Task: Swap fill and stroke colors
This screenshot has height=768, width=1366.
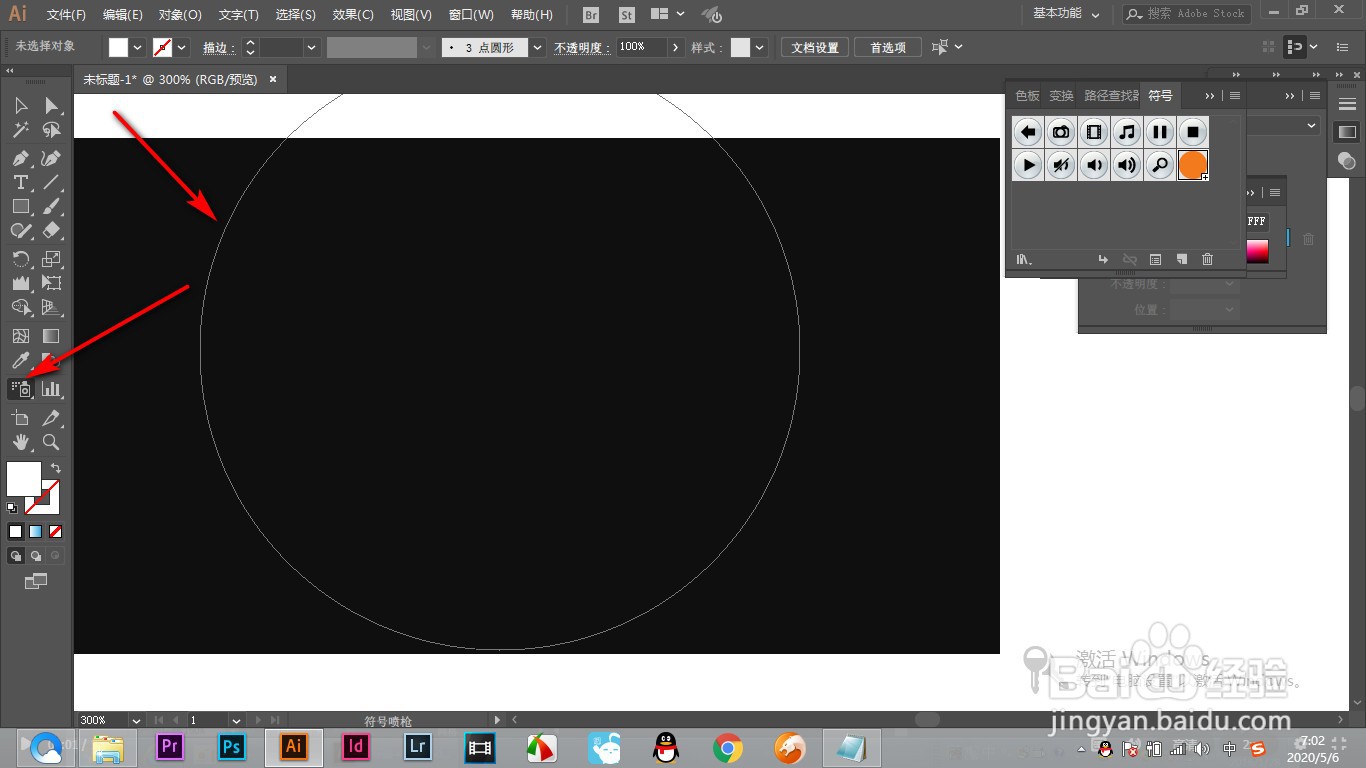Action: (56, 468)
